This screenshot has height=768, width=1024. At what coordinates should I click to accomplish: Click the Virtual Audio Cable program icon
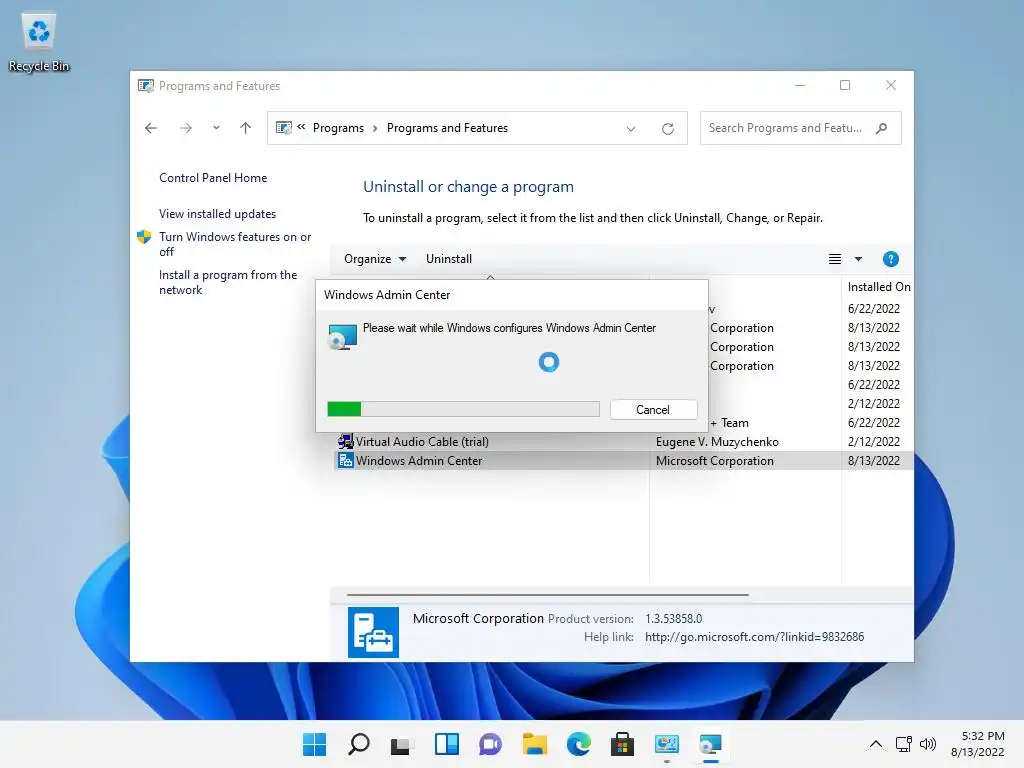[345, 442]
